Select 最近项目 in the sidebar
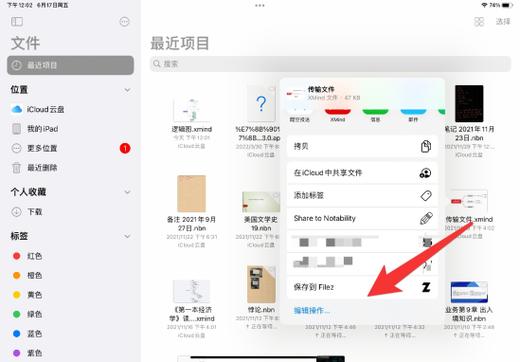The width and height of the screenshot is (520, 362). click(70, 65)
